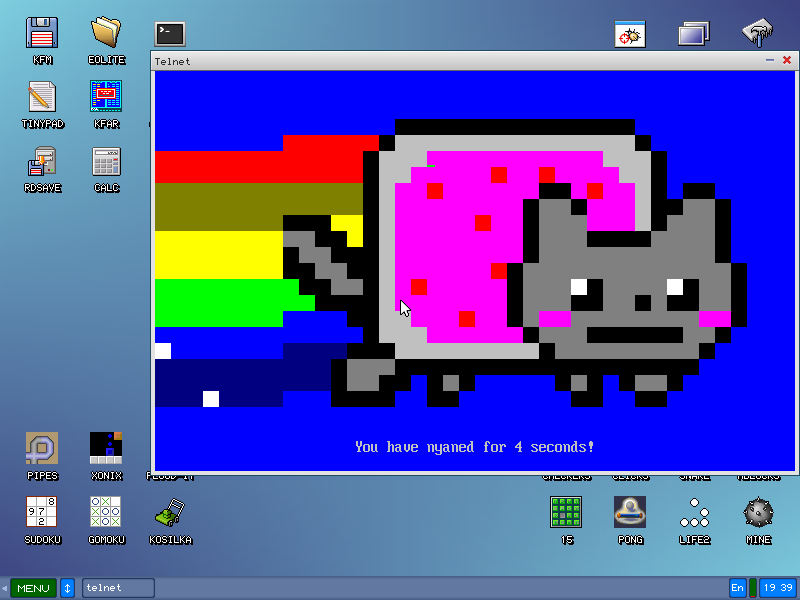Image resolution: width=800 pixels, height=600 pixels.
Task: Toggle the taskbar arrow control
Action: tap(66, 588)
